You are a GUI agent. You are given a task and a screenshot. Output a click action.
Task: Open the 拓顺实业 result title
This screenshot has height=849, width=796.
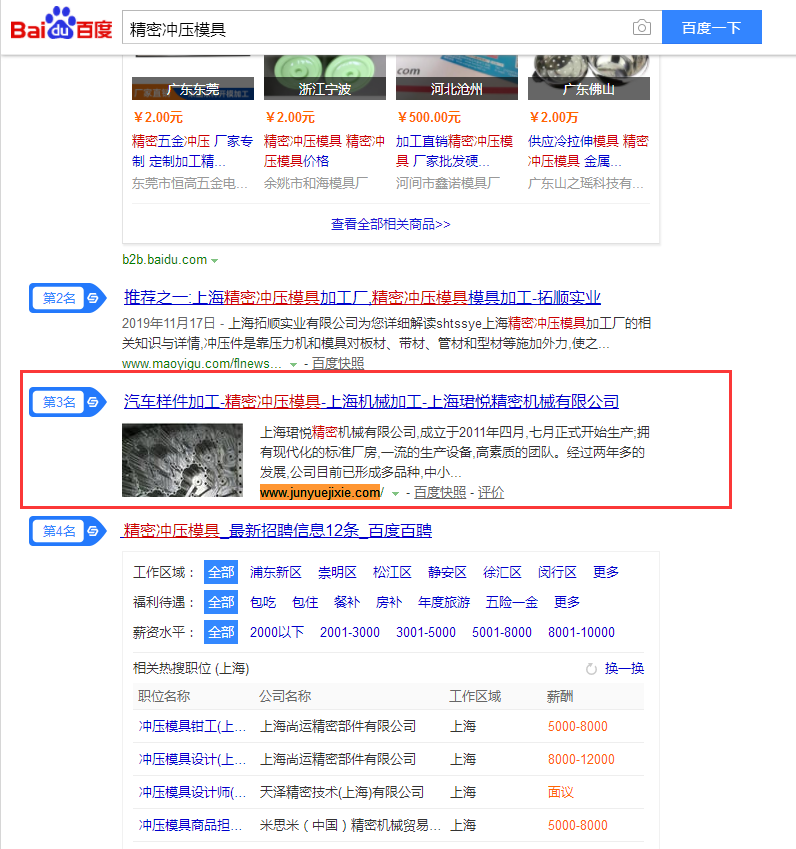(362, 297)
